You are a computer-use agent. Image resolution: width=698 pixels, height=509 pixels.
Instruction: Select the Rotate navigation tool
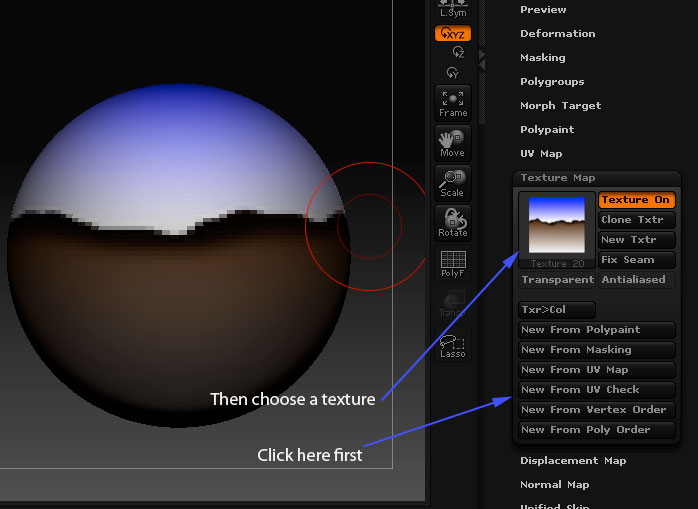coord(453,223)
